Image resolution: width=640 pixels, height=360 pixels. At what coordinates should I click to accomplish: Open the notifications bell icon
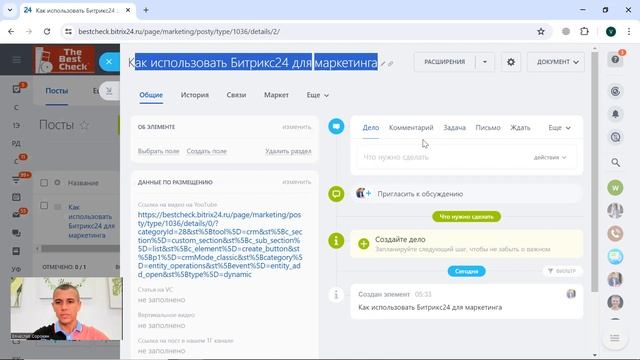tap(615, 114)
